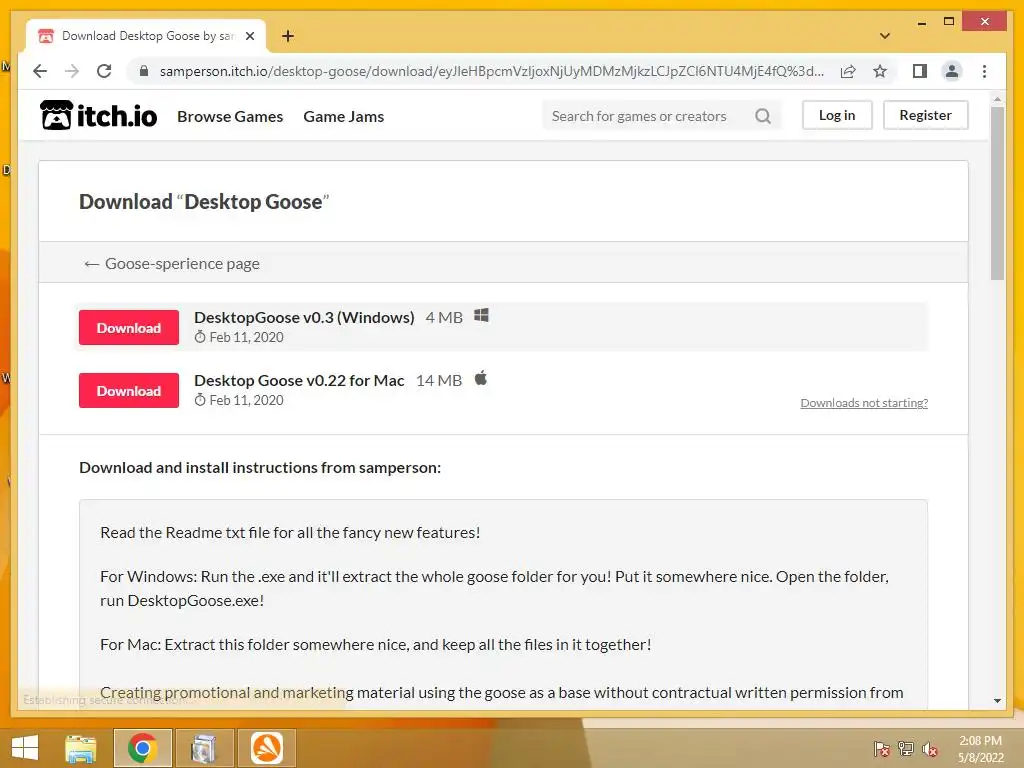Download DesktopGoose v0.3 (Windows)
The height and width of the screenshot is (768, 1024).
pyautogui.click(x=129, y=328)
